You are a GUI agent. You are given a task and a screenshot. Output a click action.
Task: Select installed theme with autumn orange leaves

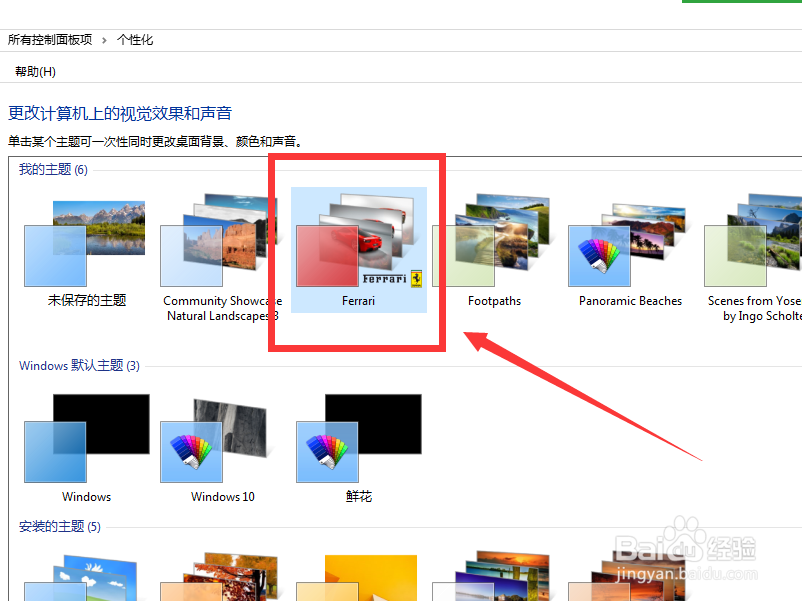tap(219, 576)
